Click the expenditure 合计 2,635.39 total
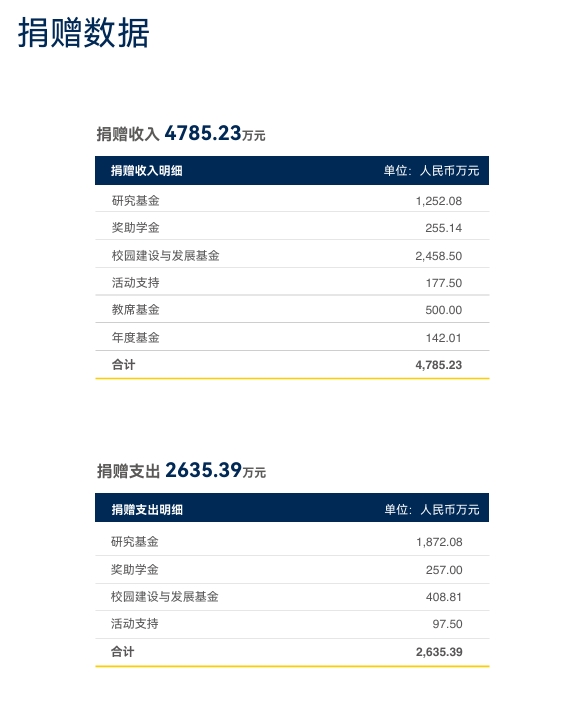 292,652
